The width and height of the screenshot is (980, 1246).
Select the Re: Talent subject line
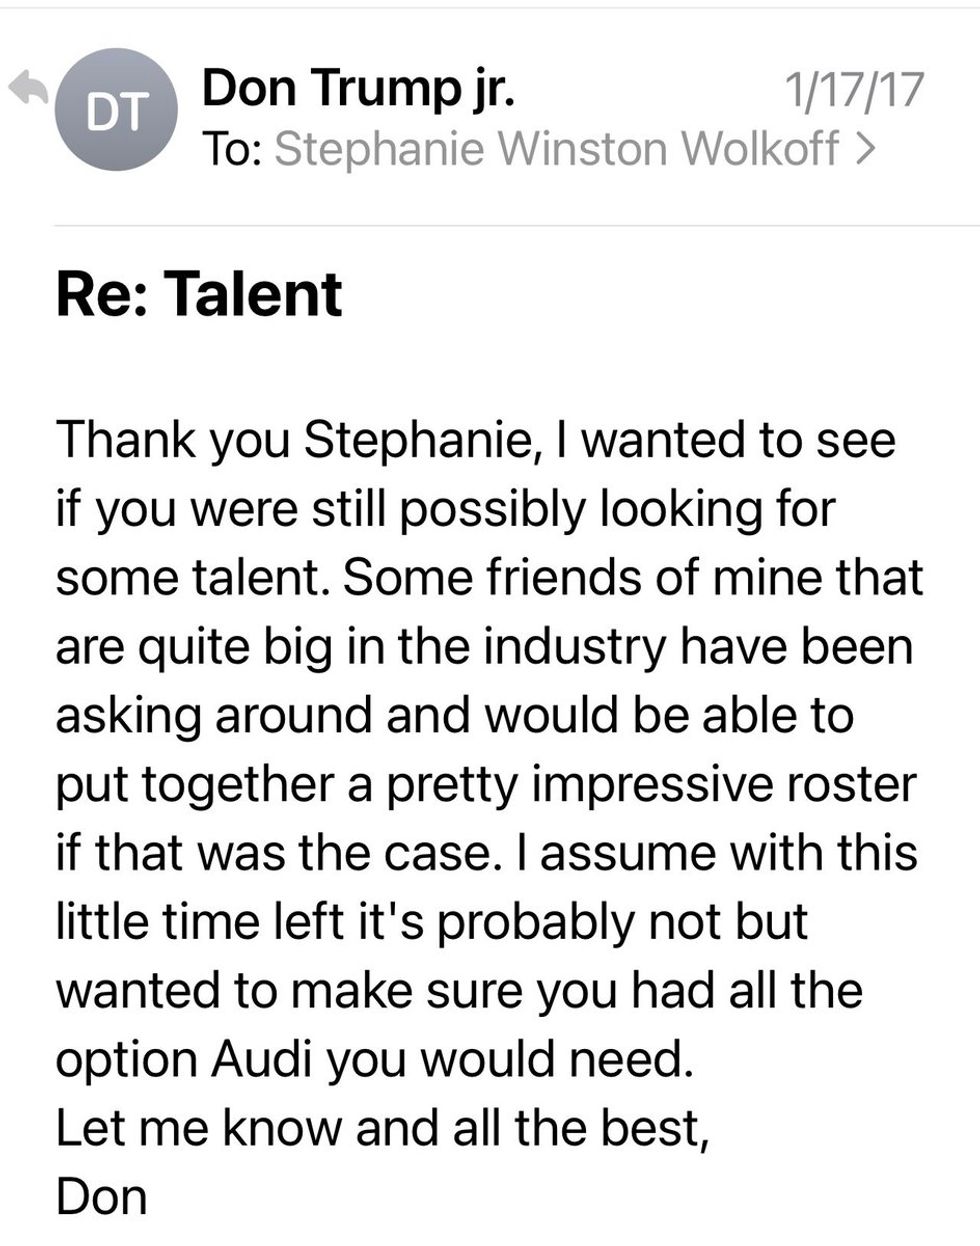tap(199, 293)
